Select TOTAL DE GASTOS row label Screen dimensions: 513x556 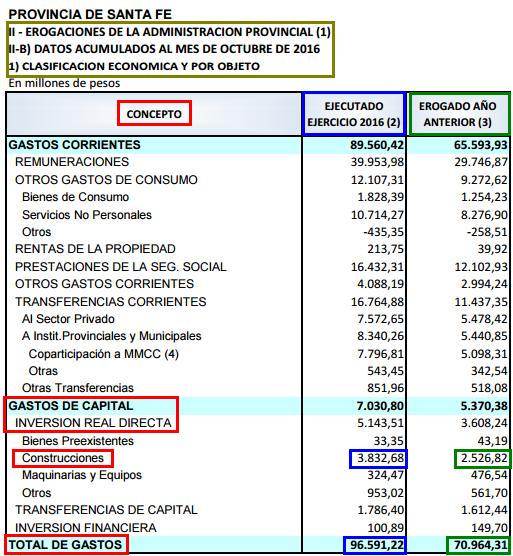(65, 545)
